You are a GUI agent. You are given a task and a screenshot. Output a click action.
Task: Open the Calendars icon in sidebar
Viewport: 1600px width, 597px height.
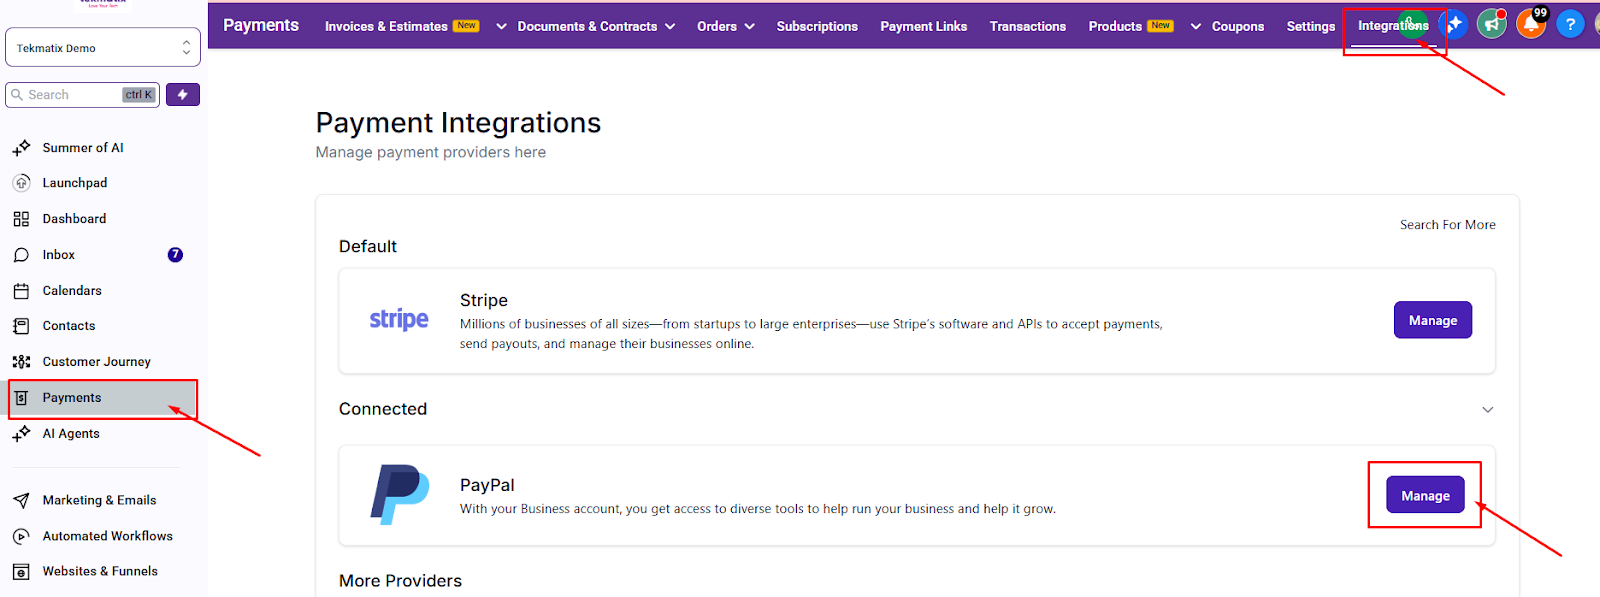tap(21, 291)
